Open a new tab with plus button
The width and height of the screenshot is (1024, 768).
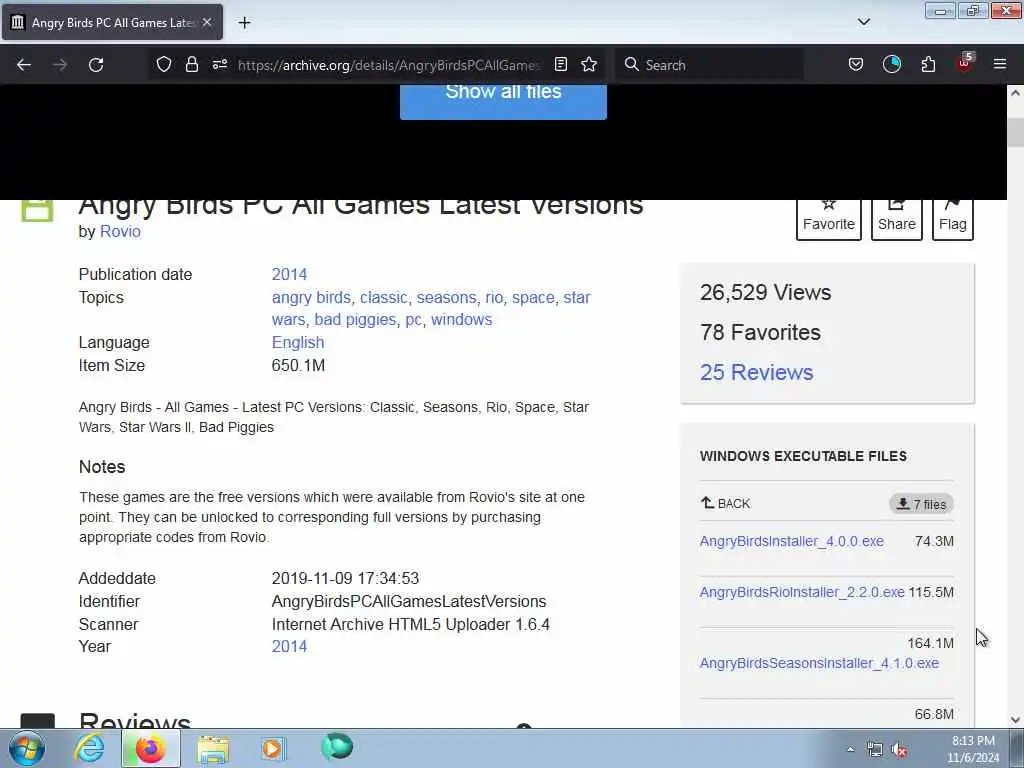tap(244, 23)
